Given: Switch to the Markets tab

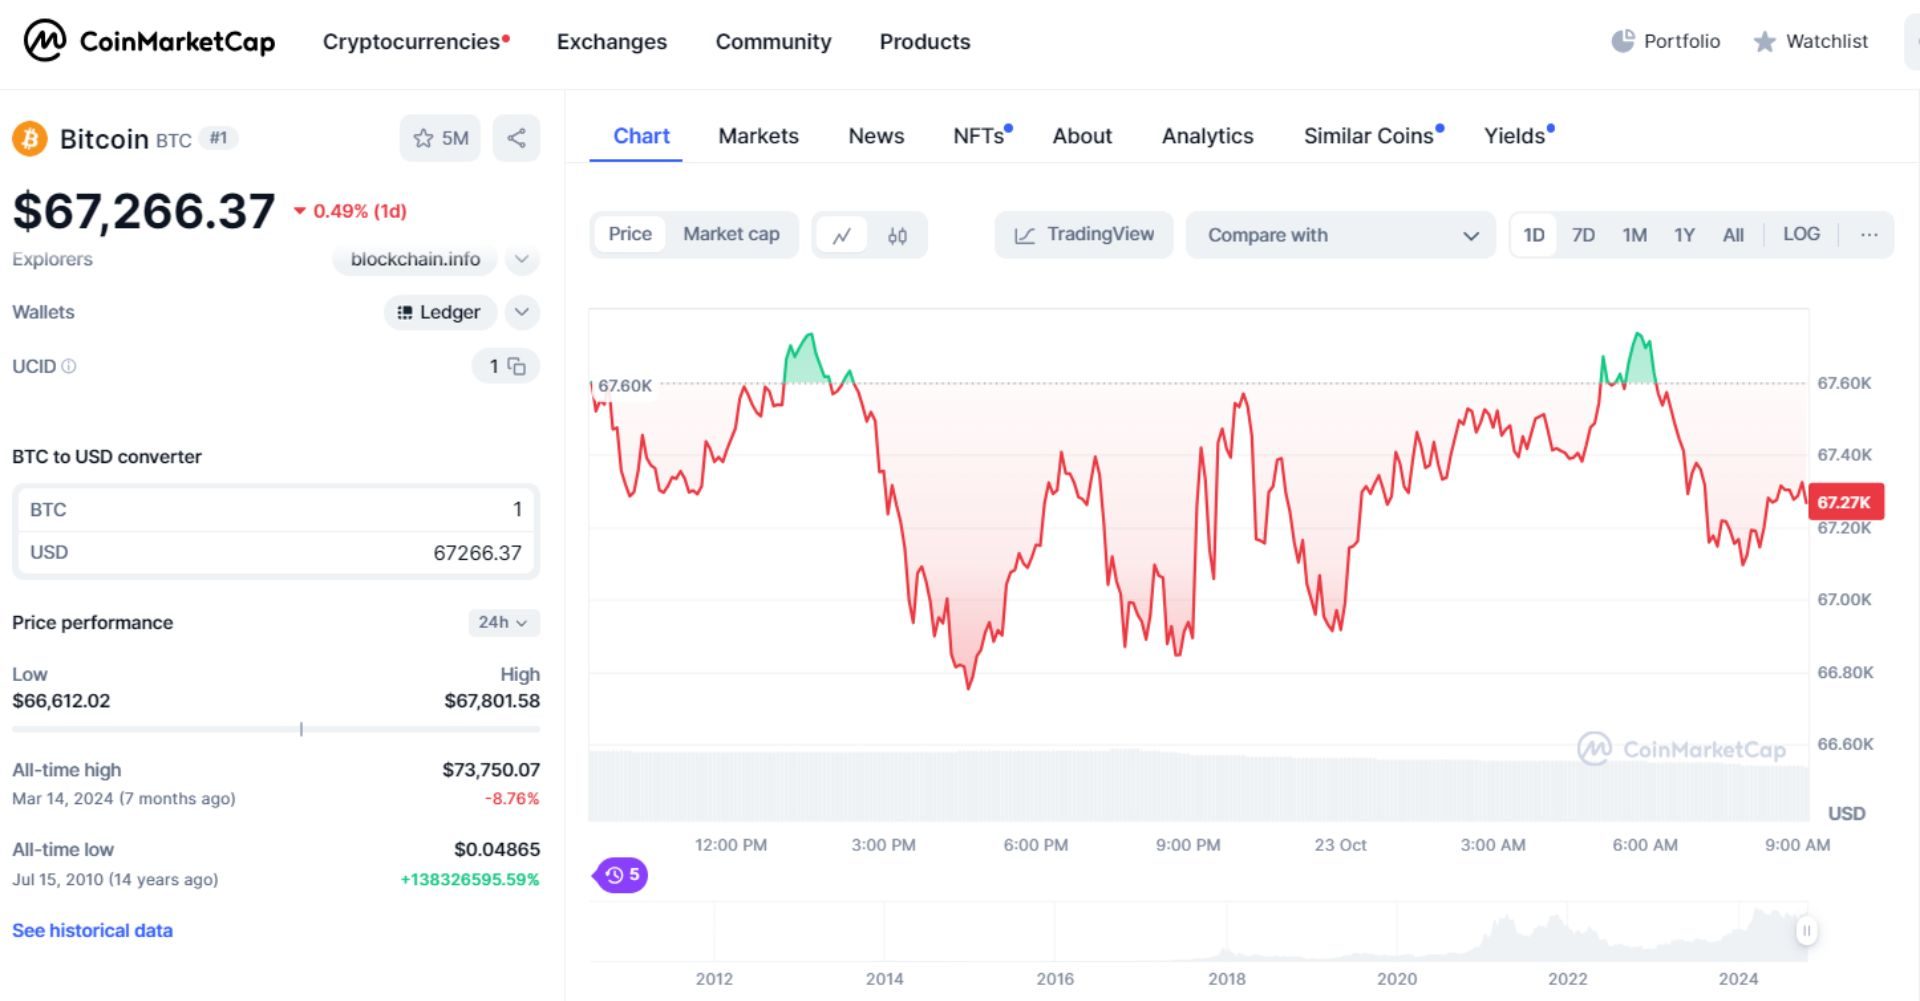Looking at the screenshot, I should [x=757, y=136].
